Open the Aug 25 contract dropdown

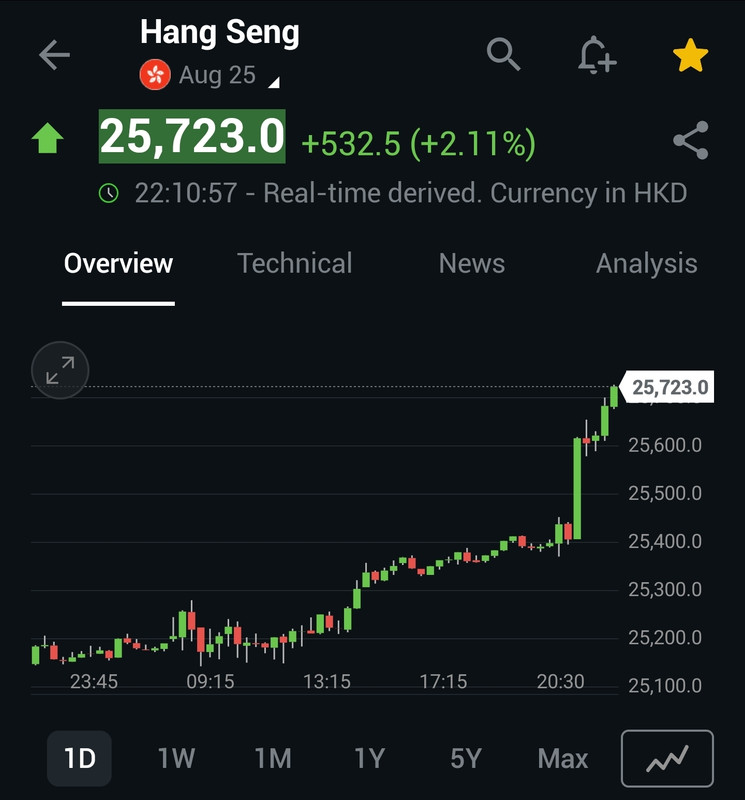coord(229,76)
